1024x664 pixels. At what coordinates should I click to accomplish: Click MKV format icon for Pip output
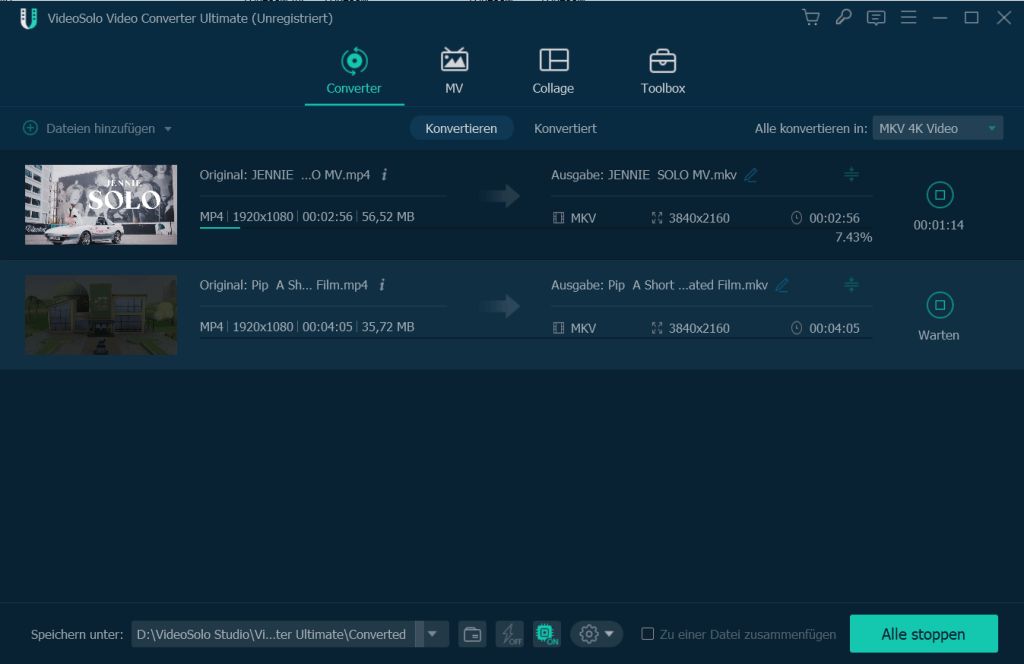point(558,328)
